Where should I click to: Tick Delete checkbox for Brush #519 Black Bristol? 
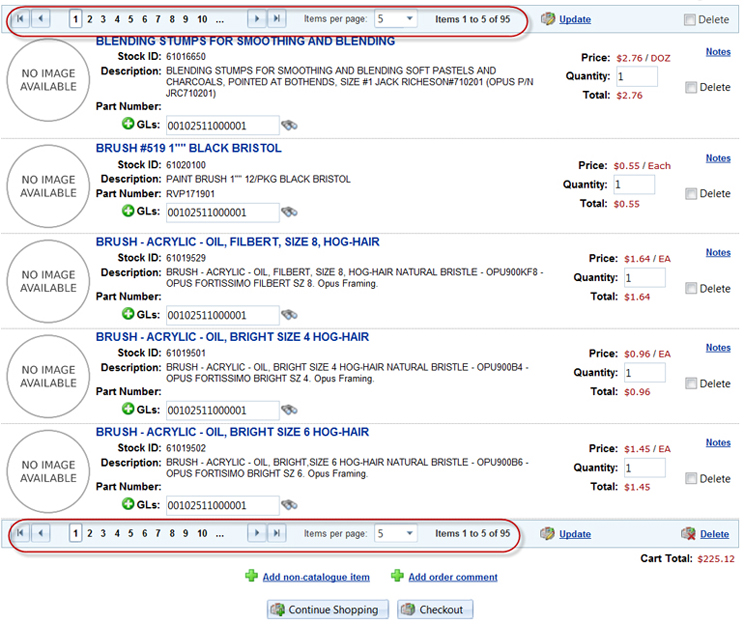pos(691,194)
